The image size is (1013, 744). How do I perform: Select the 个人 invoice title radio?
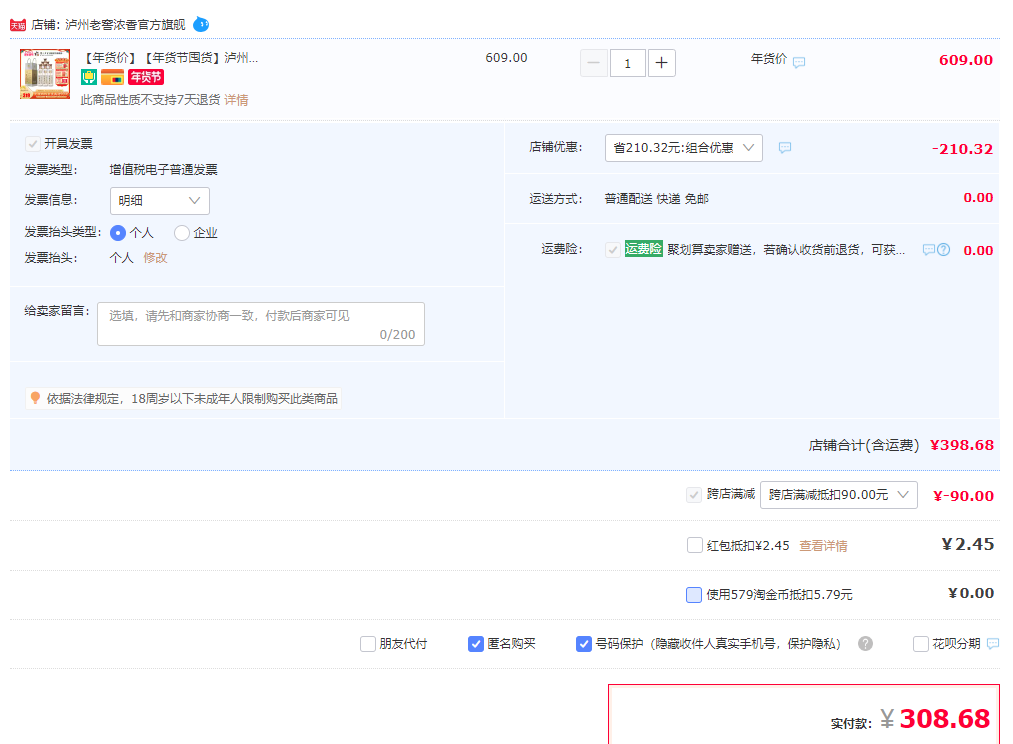[118, 232]
